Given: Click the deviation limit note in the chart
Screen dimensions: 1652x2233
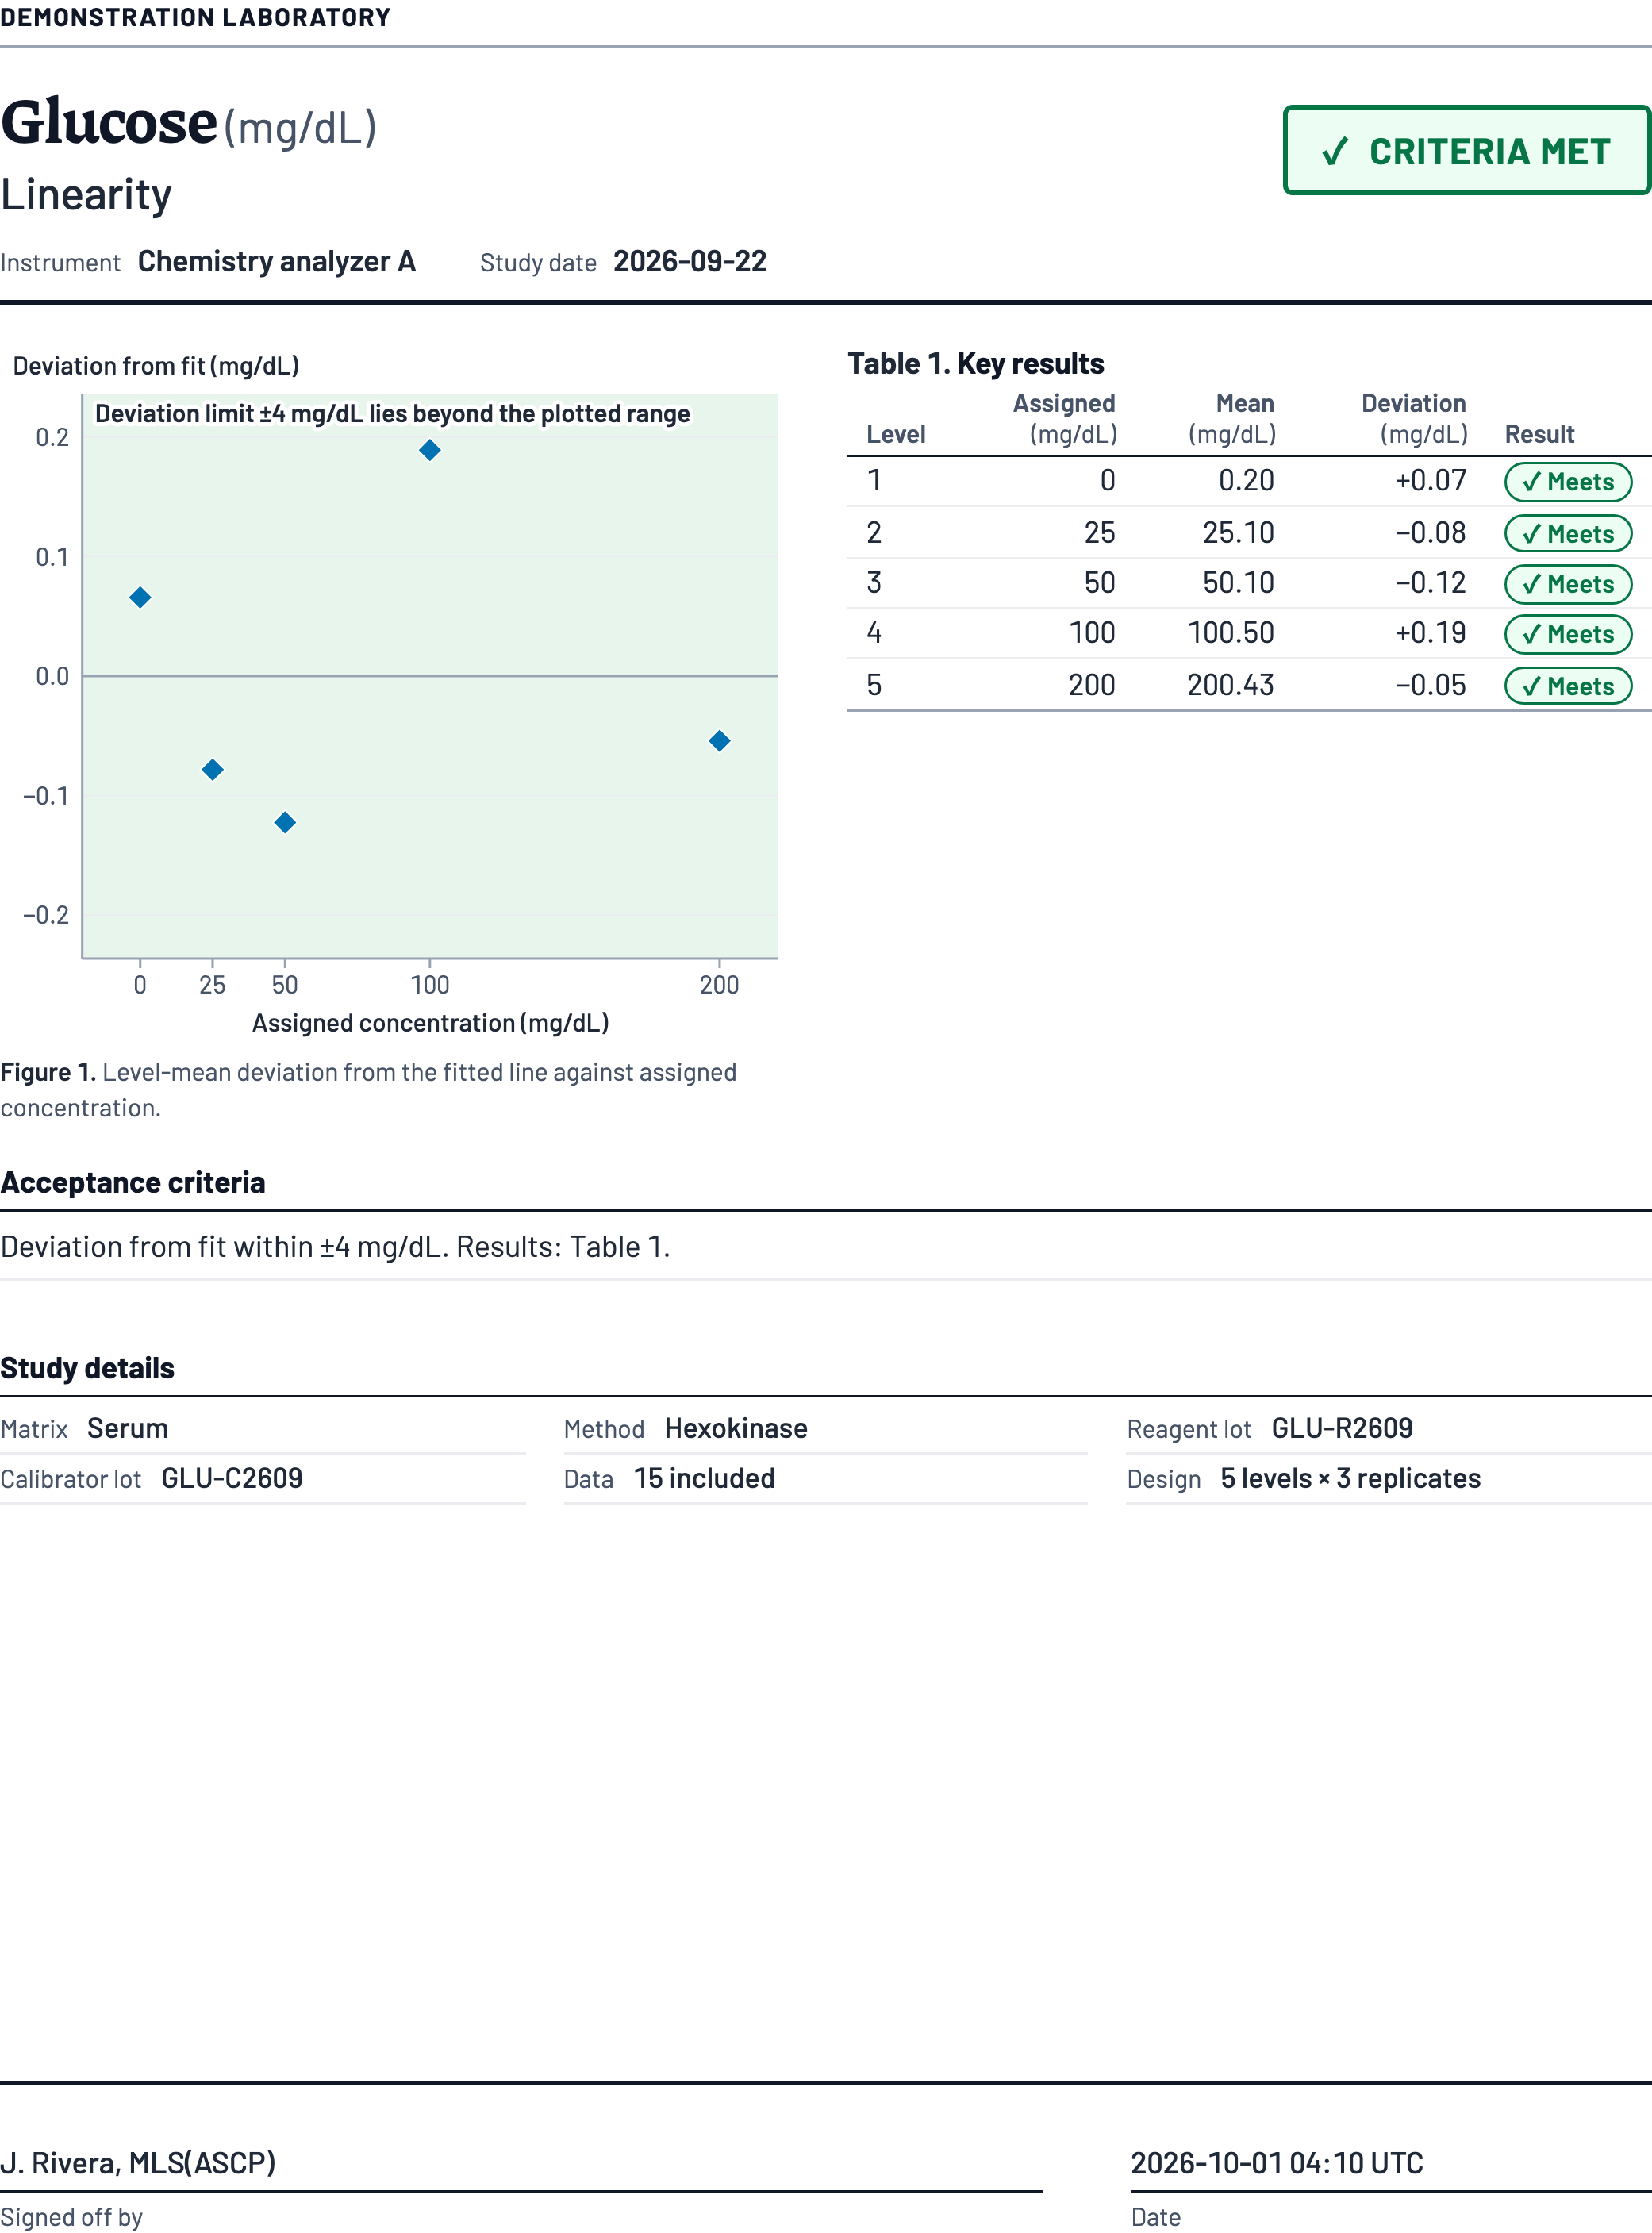Looking at the screenshot, I should (392, 414).
